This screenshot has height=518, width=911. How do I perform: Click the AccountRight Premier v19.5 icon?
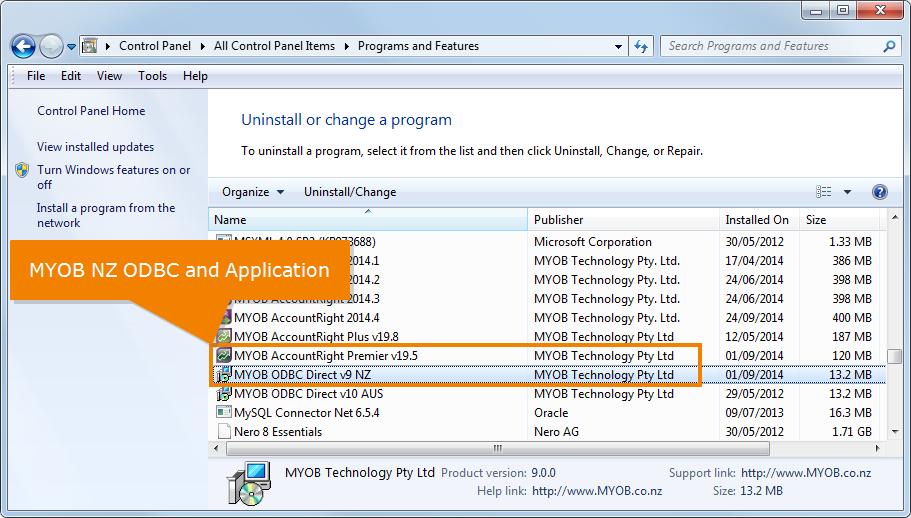pos(224,355)
